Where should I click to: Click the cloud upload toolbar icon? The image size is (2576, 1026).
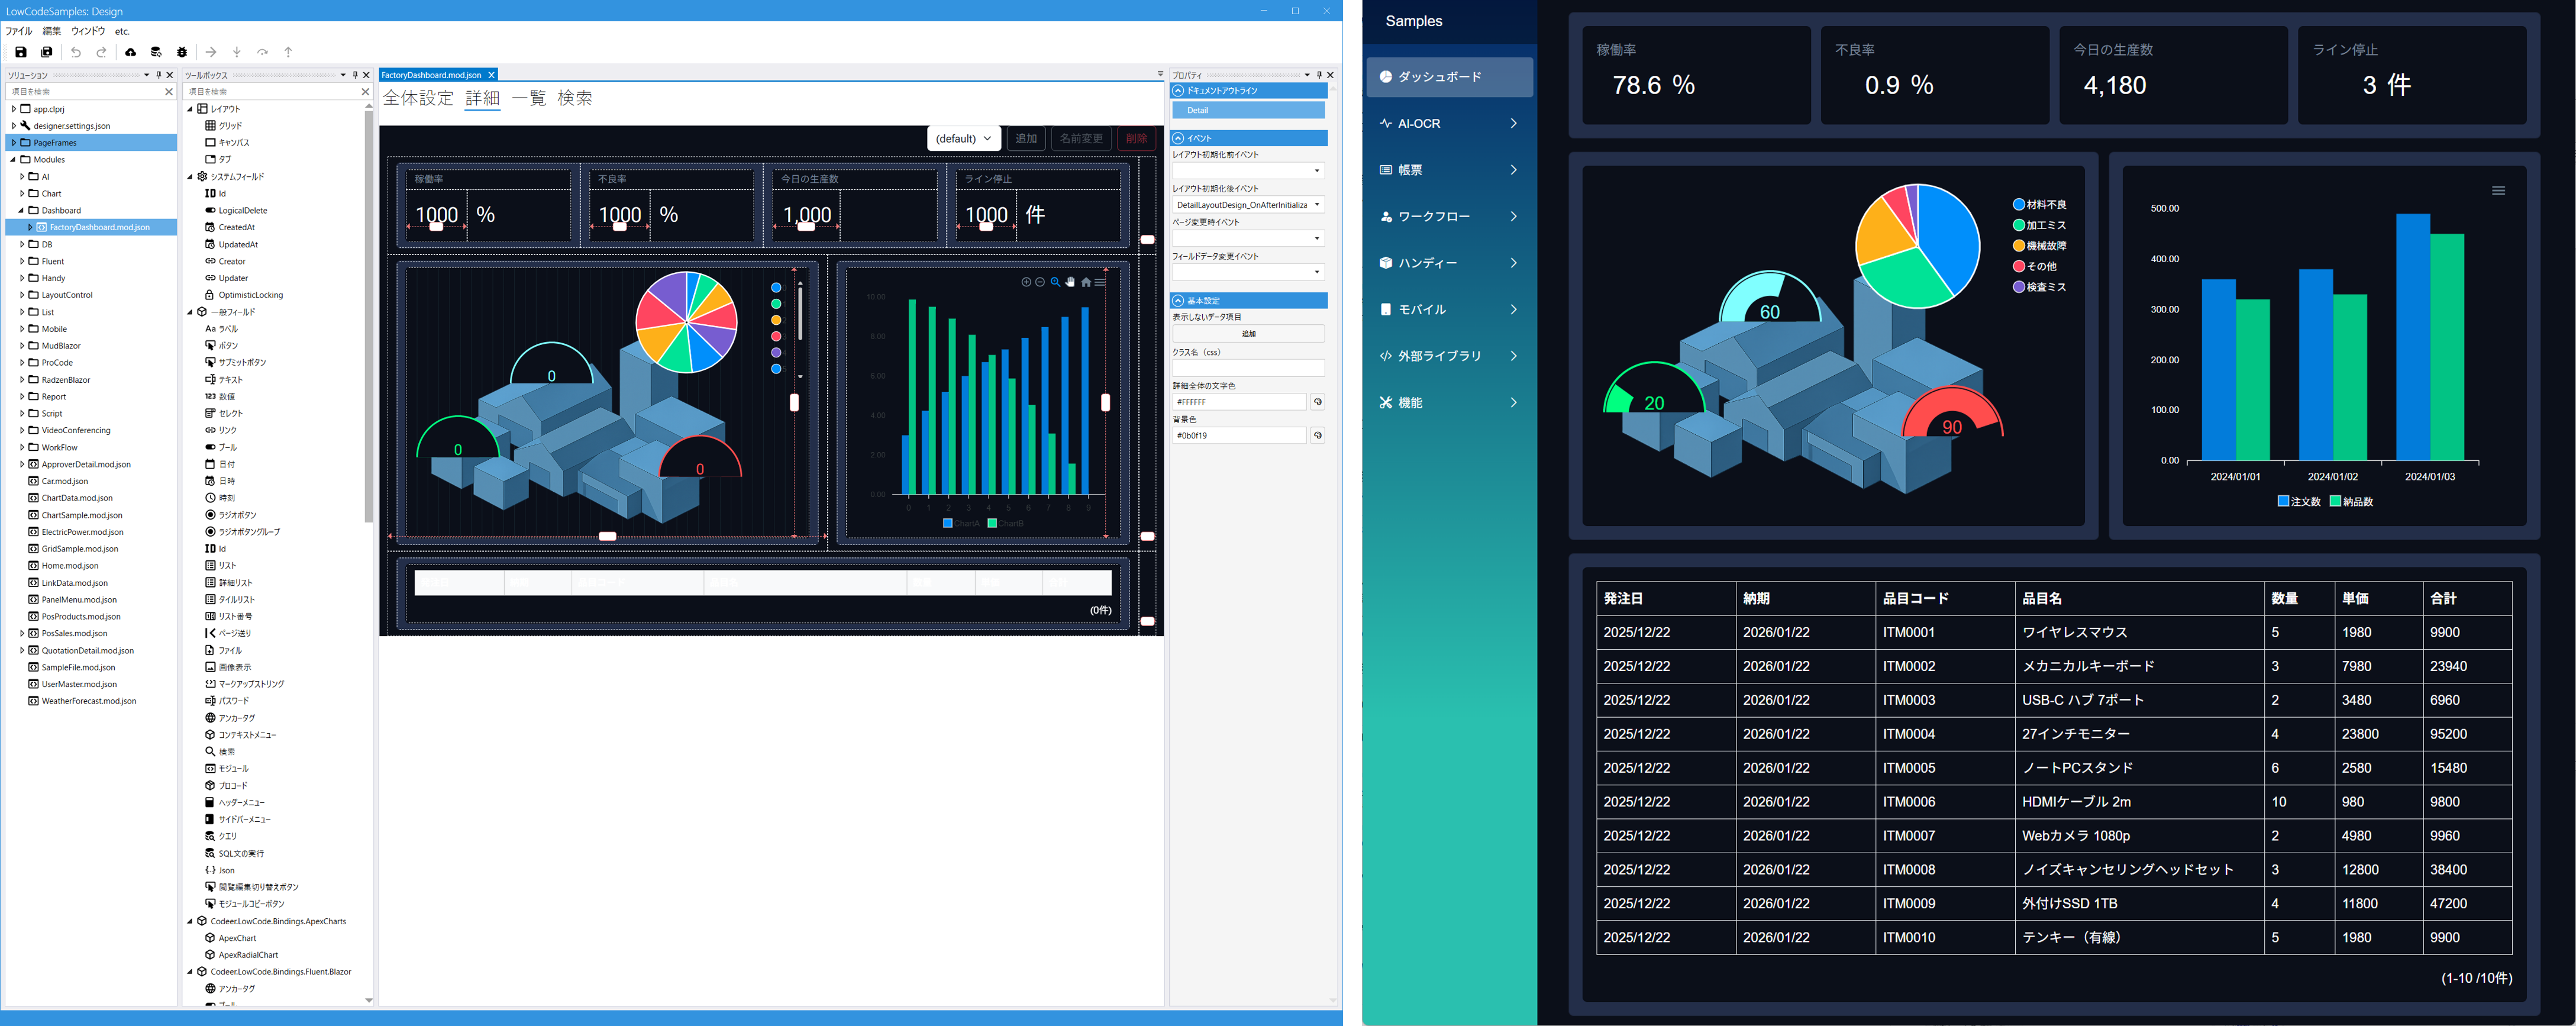point(130,52)
